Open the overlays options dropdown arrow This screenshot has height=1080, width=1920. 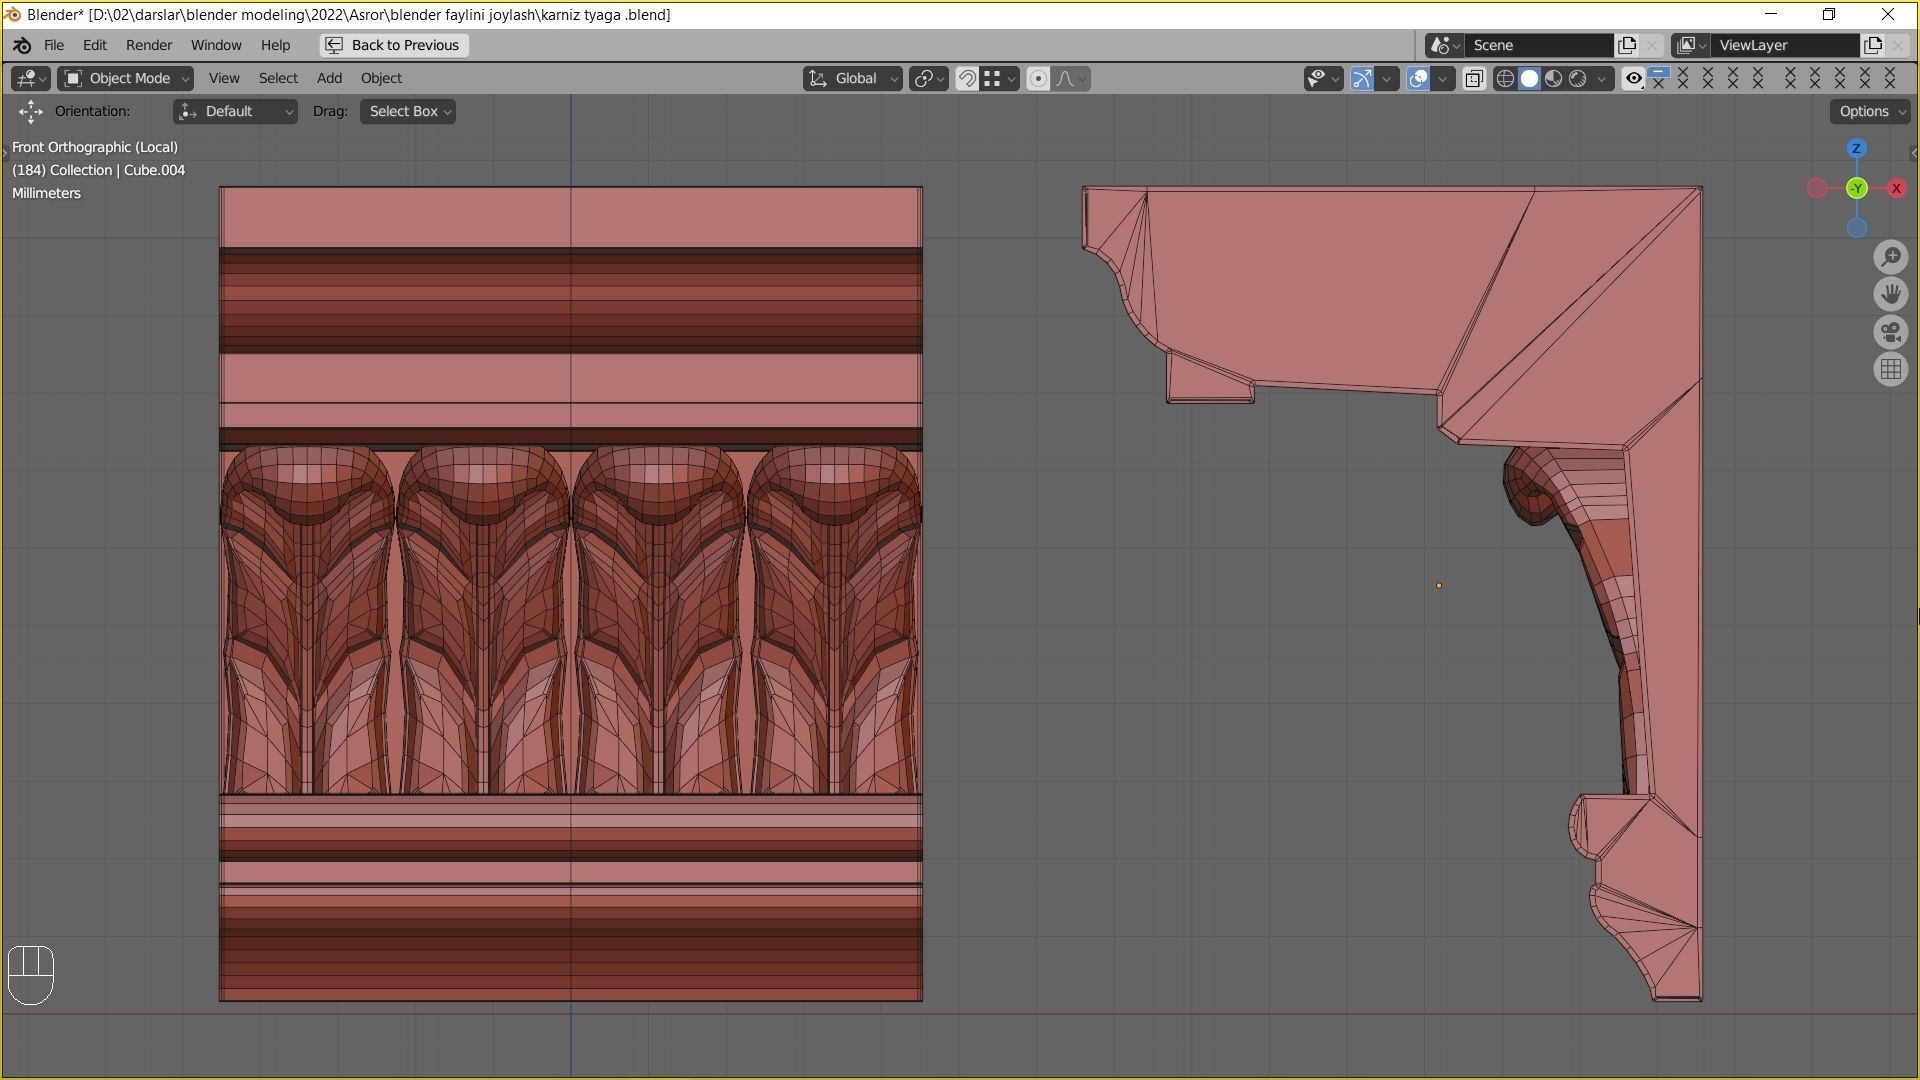[1442, 78]
